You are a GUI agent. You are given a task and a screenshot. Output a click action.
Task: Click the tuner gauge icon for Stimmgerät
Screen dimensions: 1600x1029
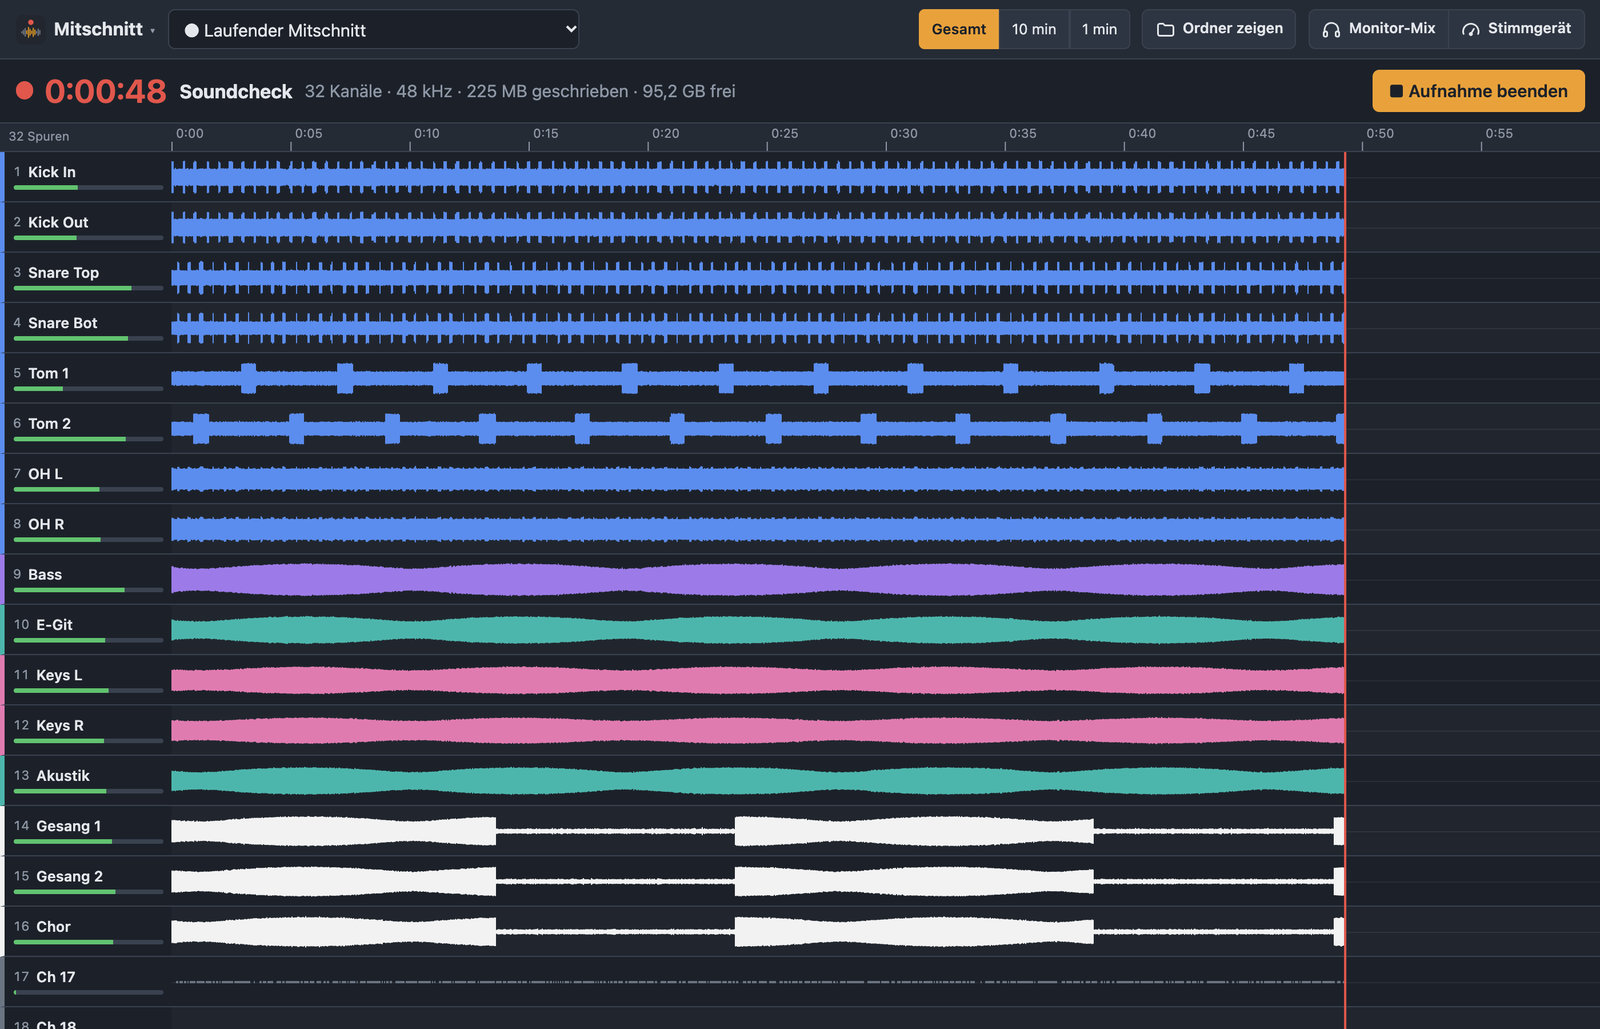1471,29
